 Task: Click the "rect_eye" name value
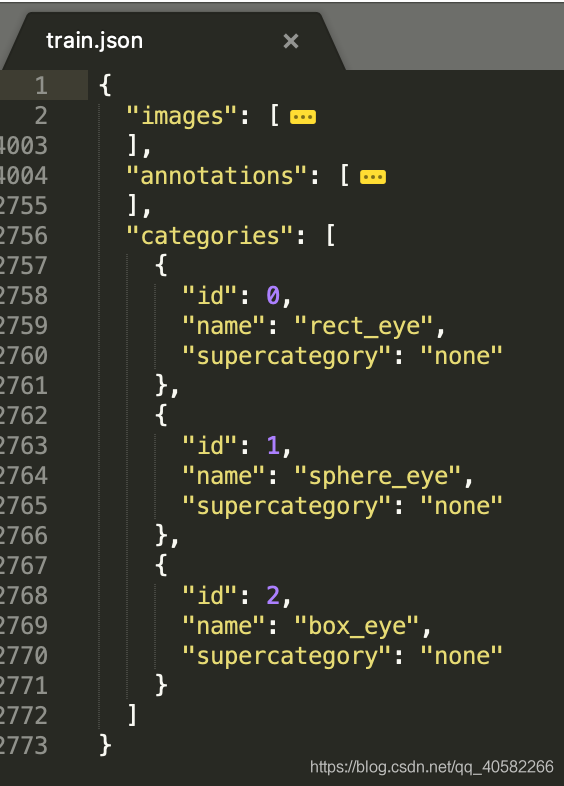tap(363, 326)
